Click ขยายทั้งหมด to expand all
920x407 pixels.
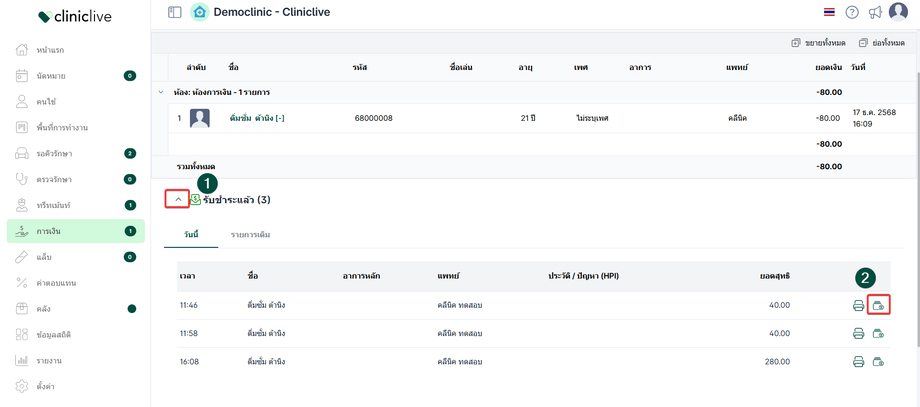pos(818,43)
